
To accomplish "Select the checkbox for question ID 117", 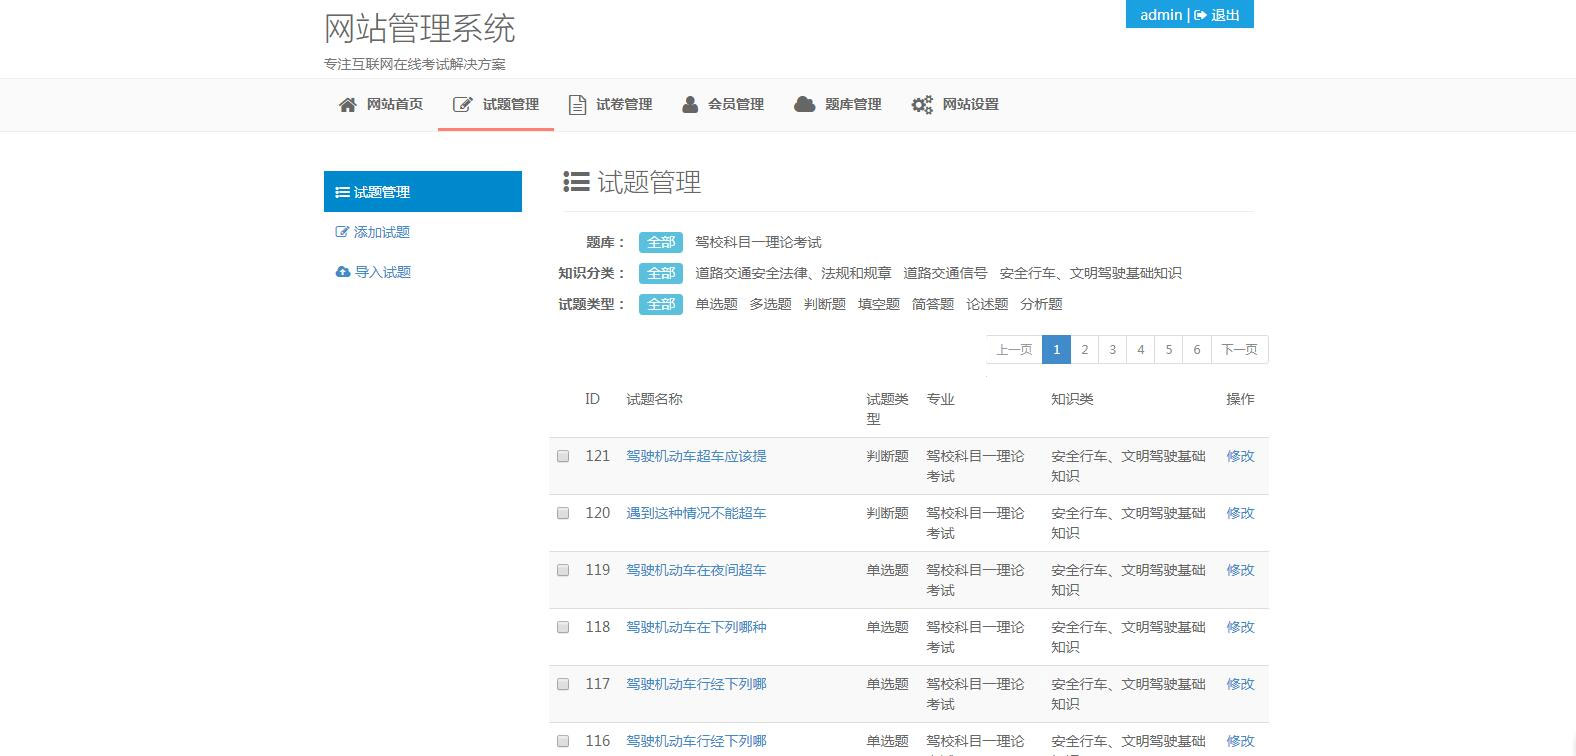I will click(563, 684).
